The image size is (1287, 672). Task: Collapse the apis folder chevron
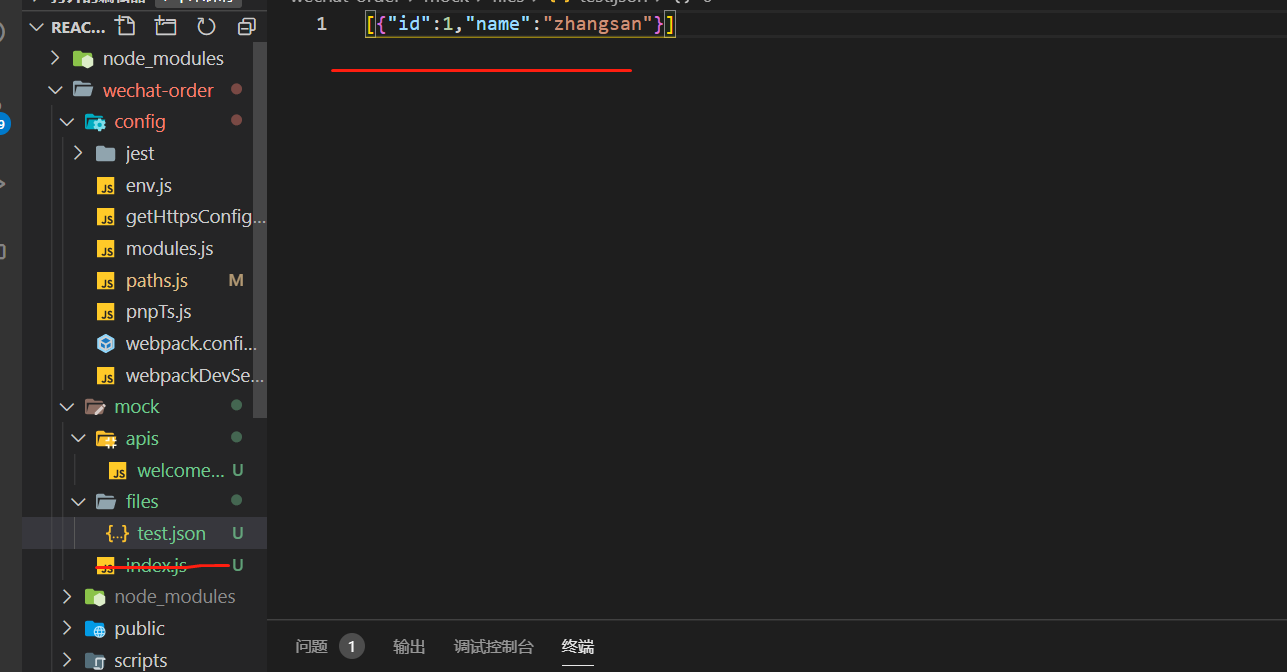pos(78,438)
